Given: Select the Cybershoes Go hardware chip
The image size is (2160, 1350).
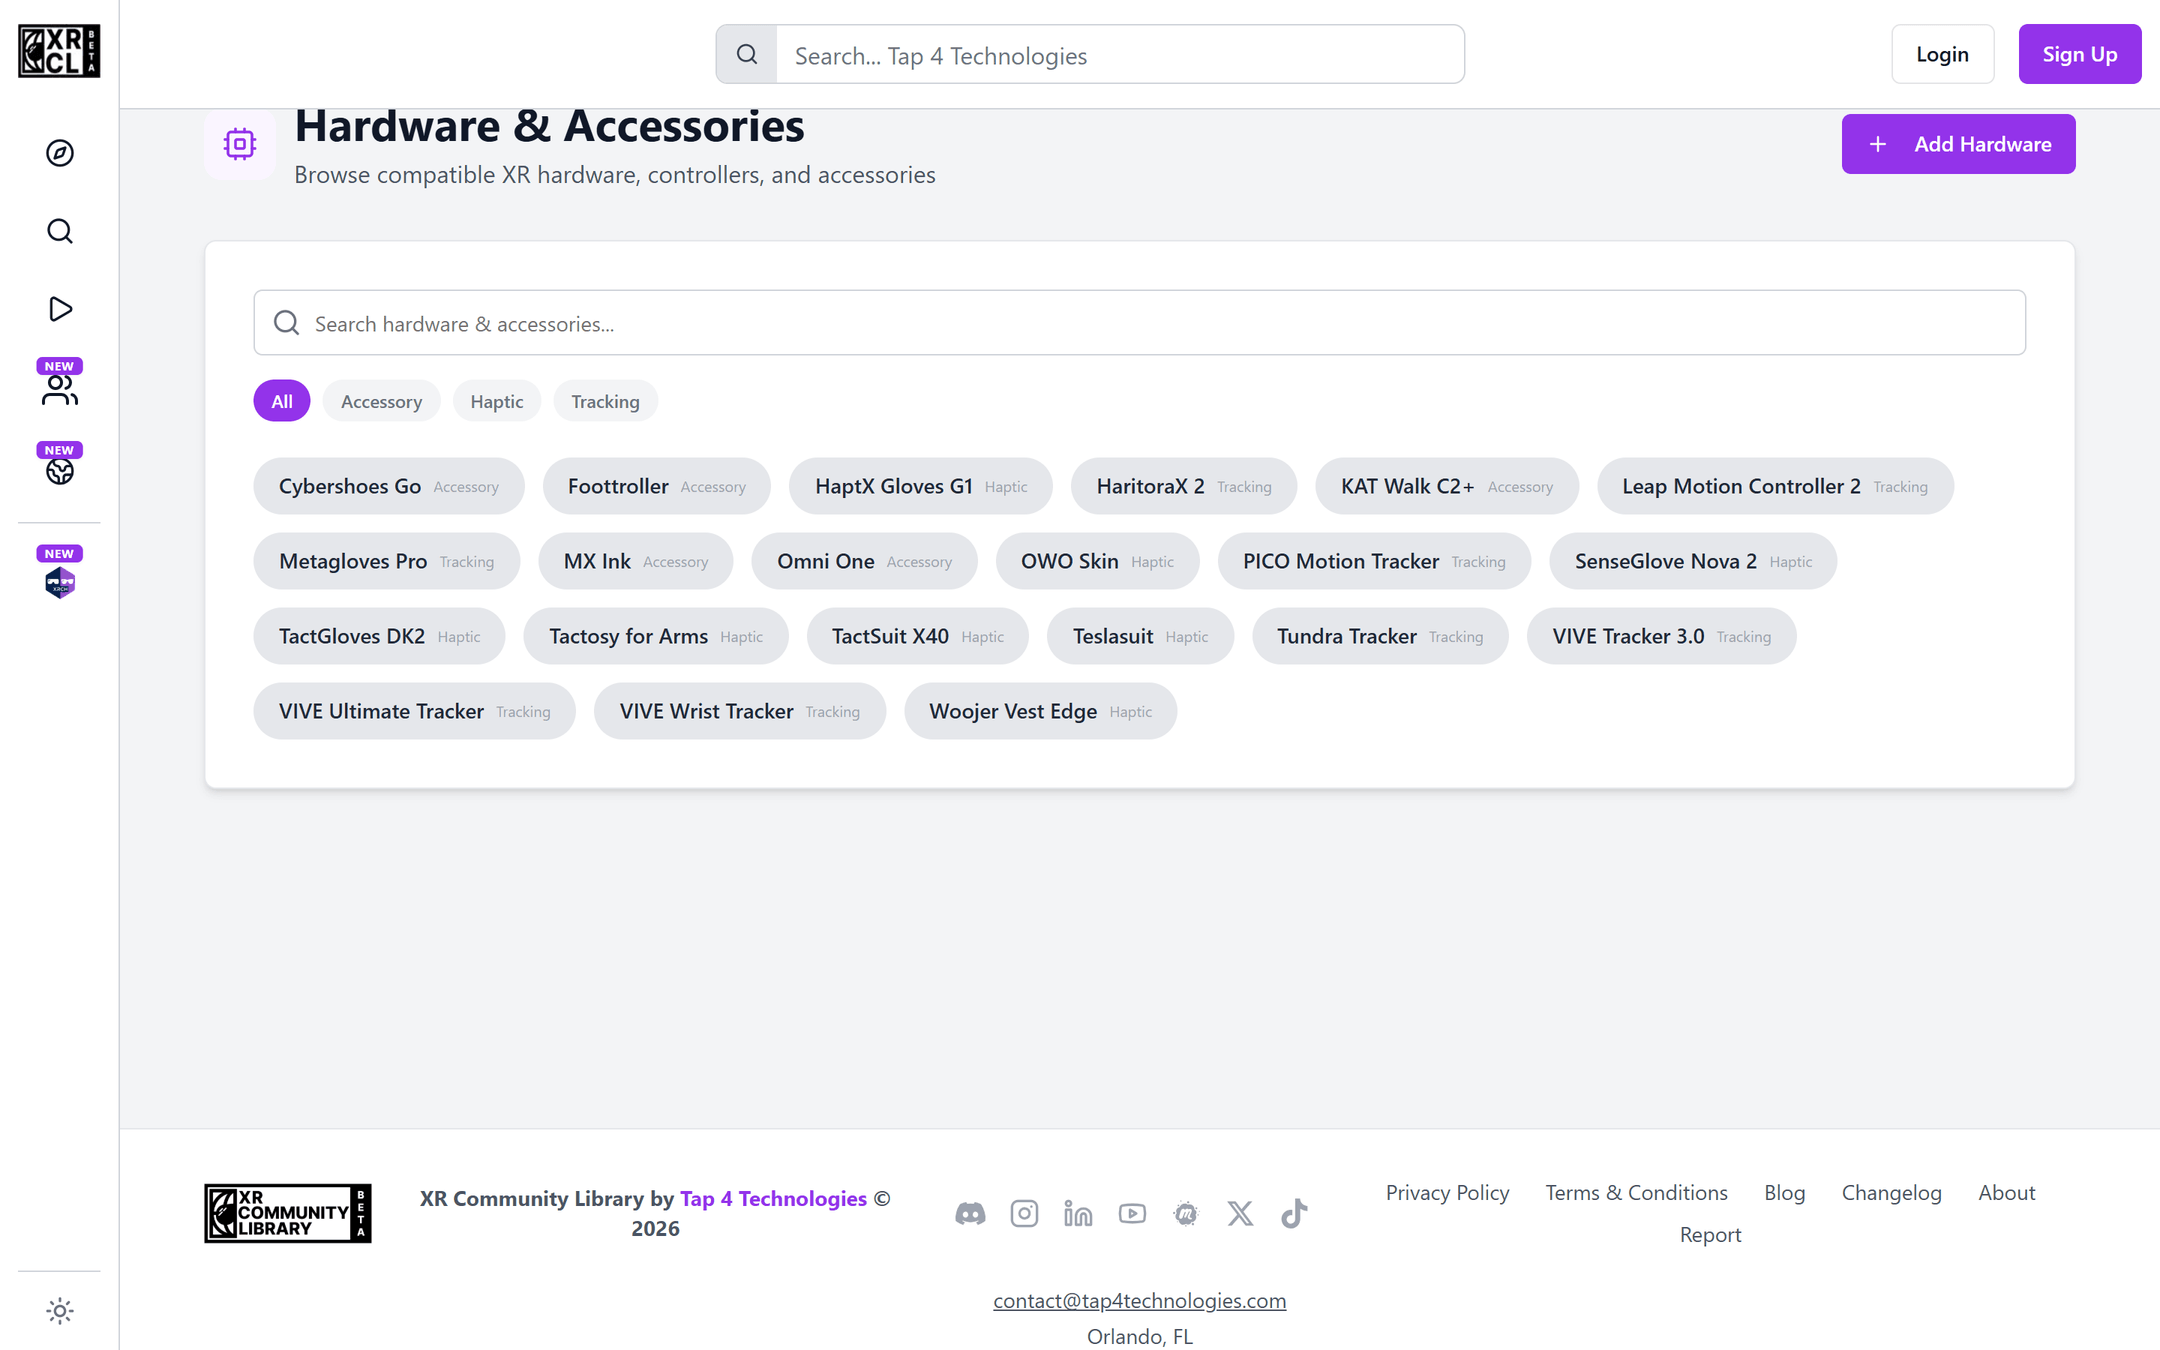Looking at the screenshot, I should (389, 486).
